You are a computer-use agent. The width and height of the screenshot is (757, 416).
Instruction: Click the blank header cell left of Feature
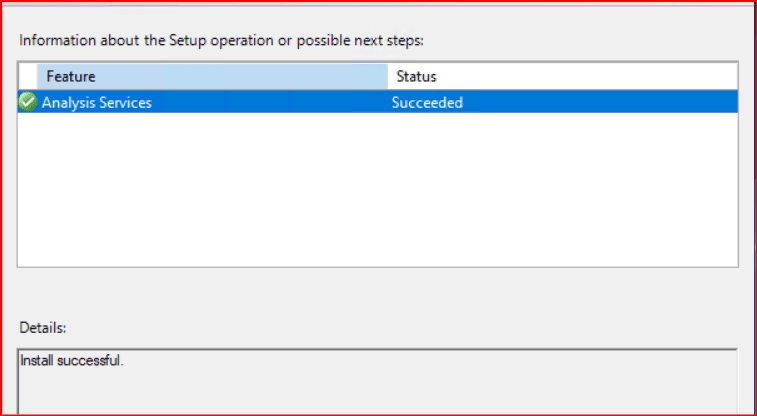[x=27, y=76]
